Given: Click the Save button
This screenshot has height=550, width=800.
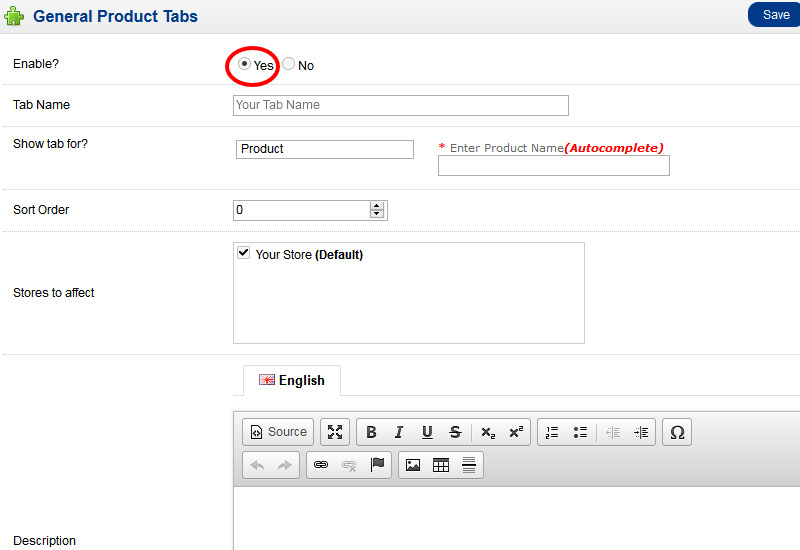Looking at the screenshot, I should [775, 15].
